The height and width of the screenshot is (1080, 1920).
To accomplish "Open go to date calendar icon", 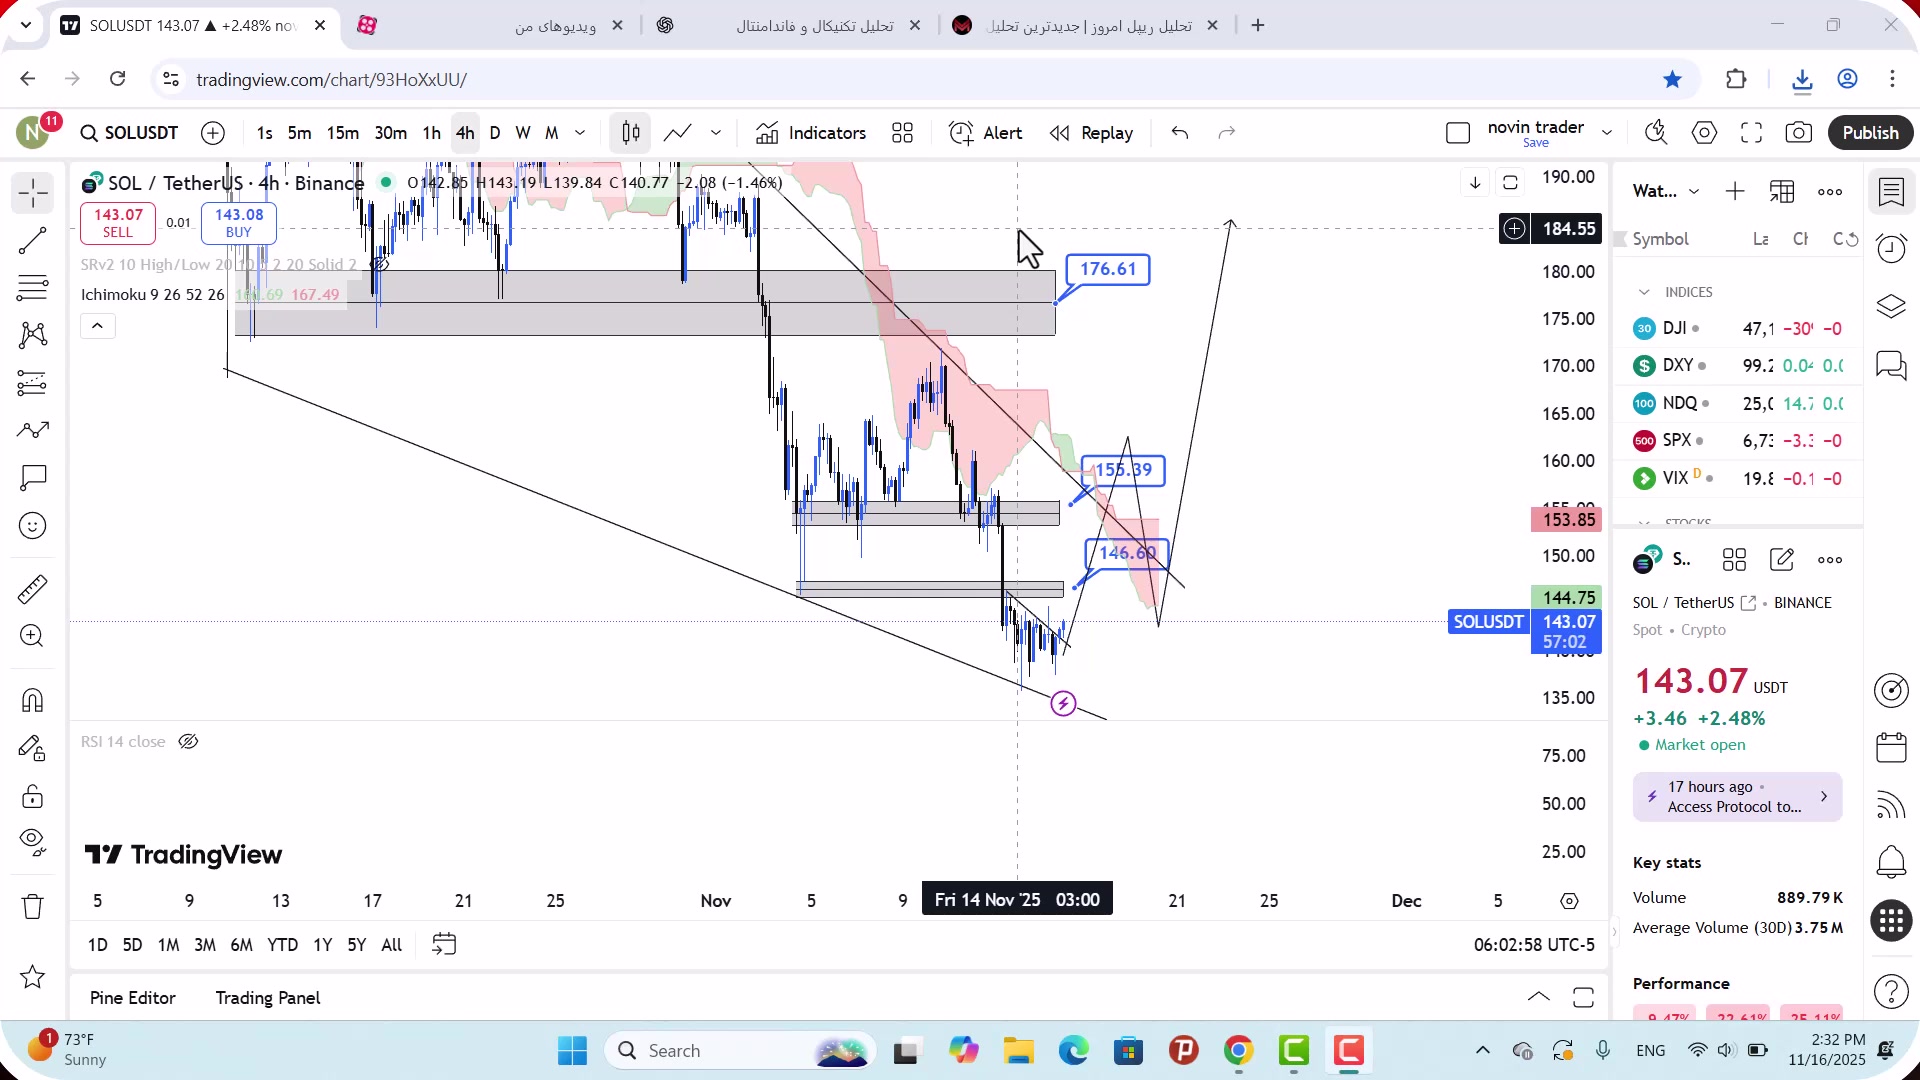I will (x=444, y=944).
